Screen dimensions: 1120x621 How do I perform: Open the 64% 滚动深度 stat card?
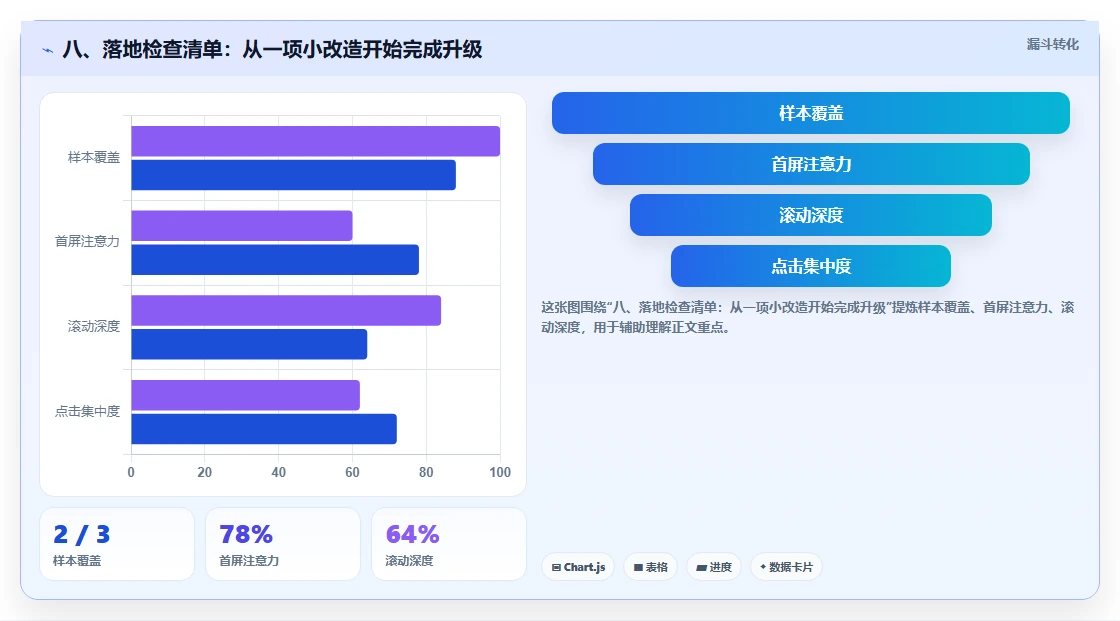pos(449,544)
